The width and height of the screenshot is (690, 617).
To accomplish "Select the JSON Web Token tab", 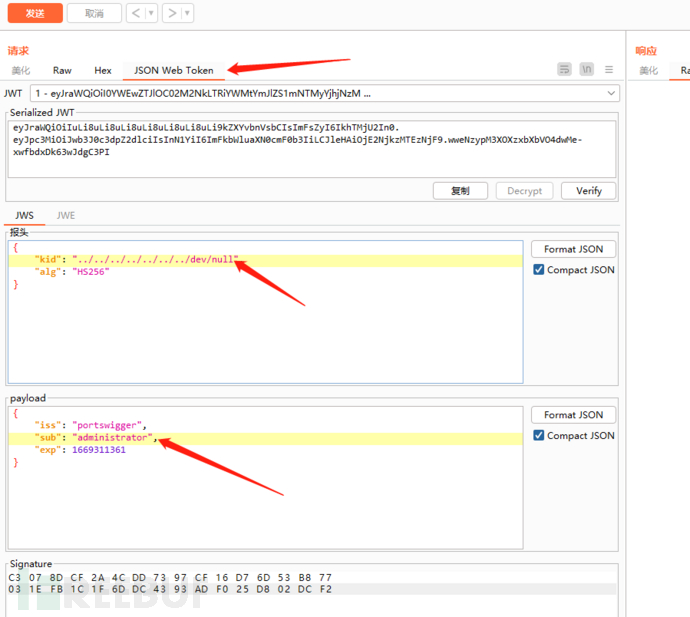I will 174,71.
